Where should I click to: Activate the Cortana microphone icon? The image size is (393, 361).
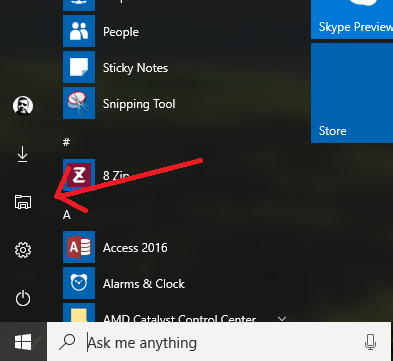click(370, 342)
